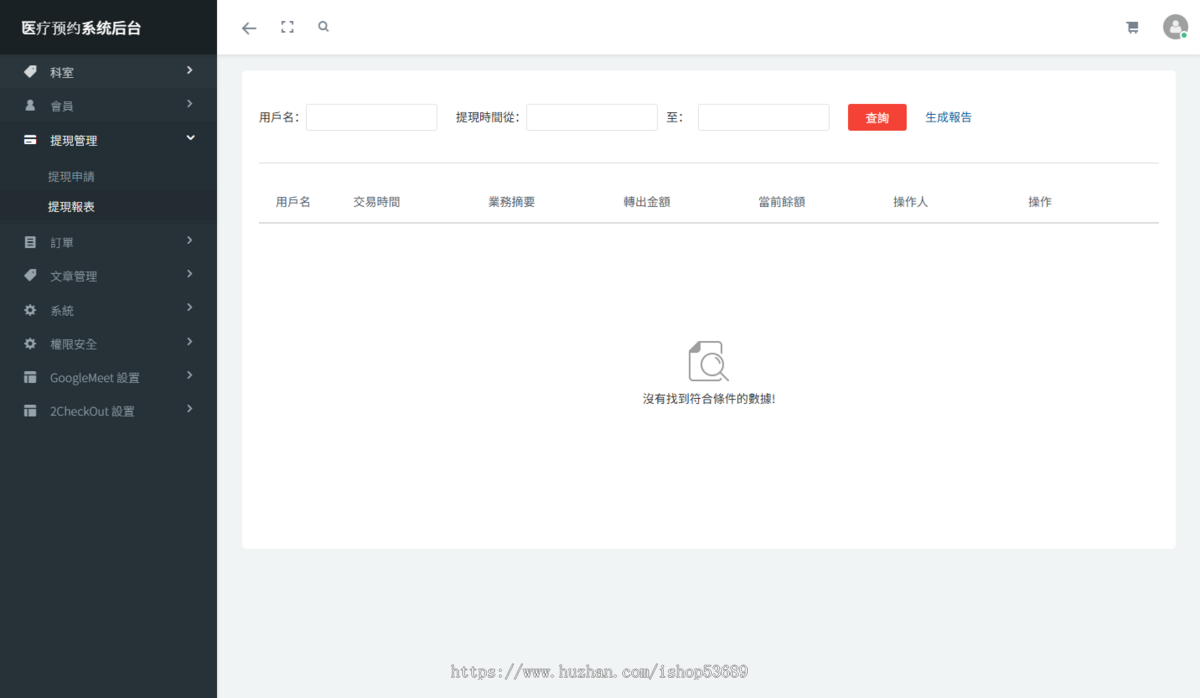Viewport: 1200px width, 698px height.
Task: Open the 系統 menu label
Action: pyautogui.click(x=62, y=311)
